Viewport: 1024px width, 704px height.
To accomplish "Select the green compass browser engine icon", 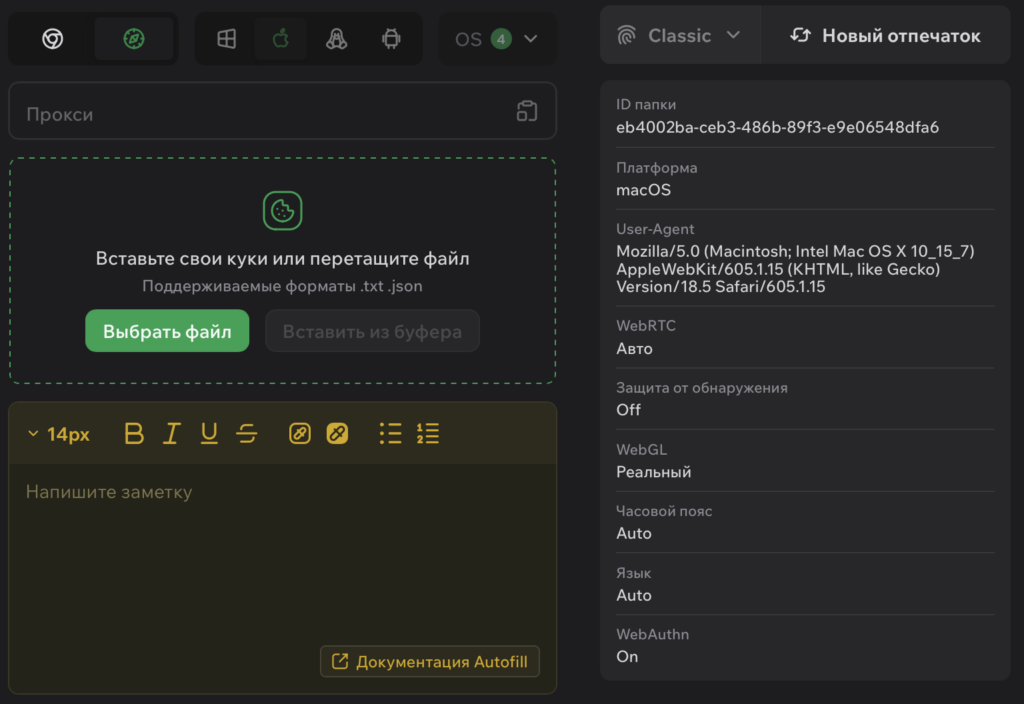I will tap(134, 39).
